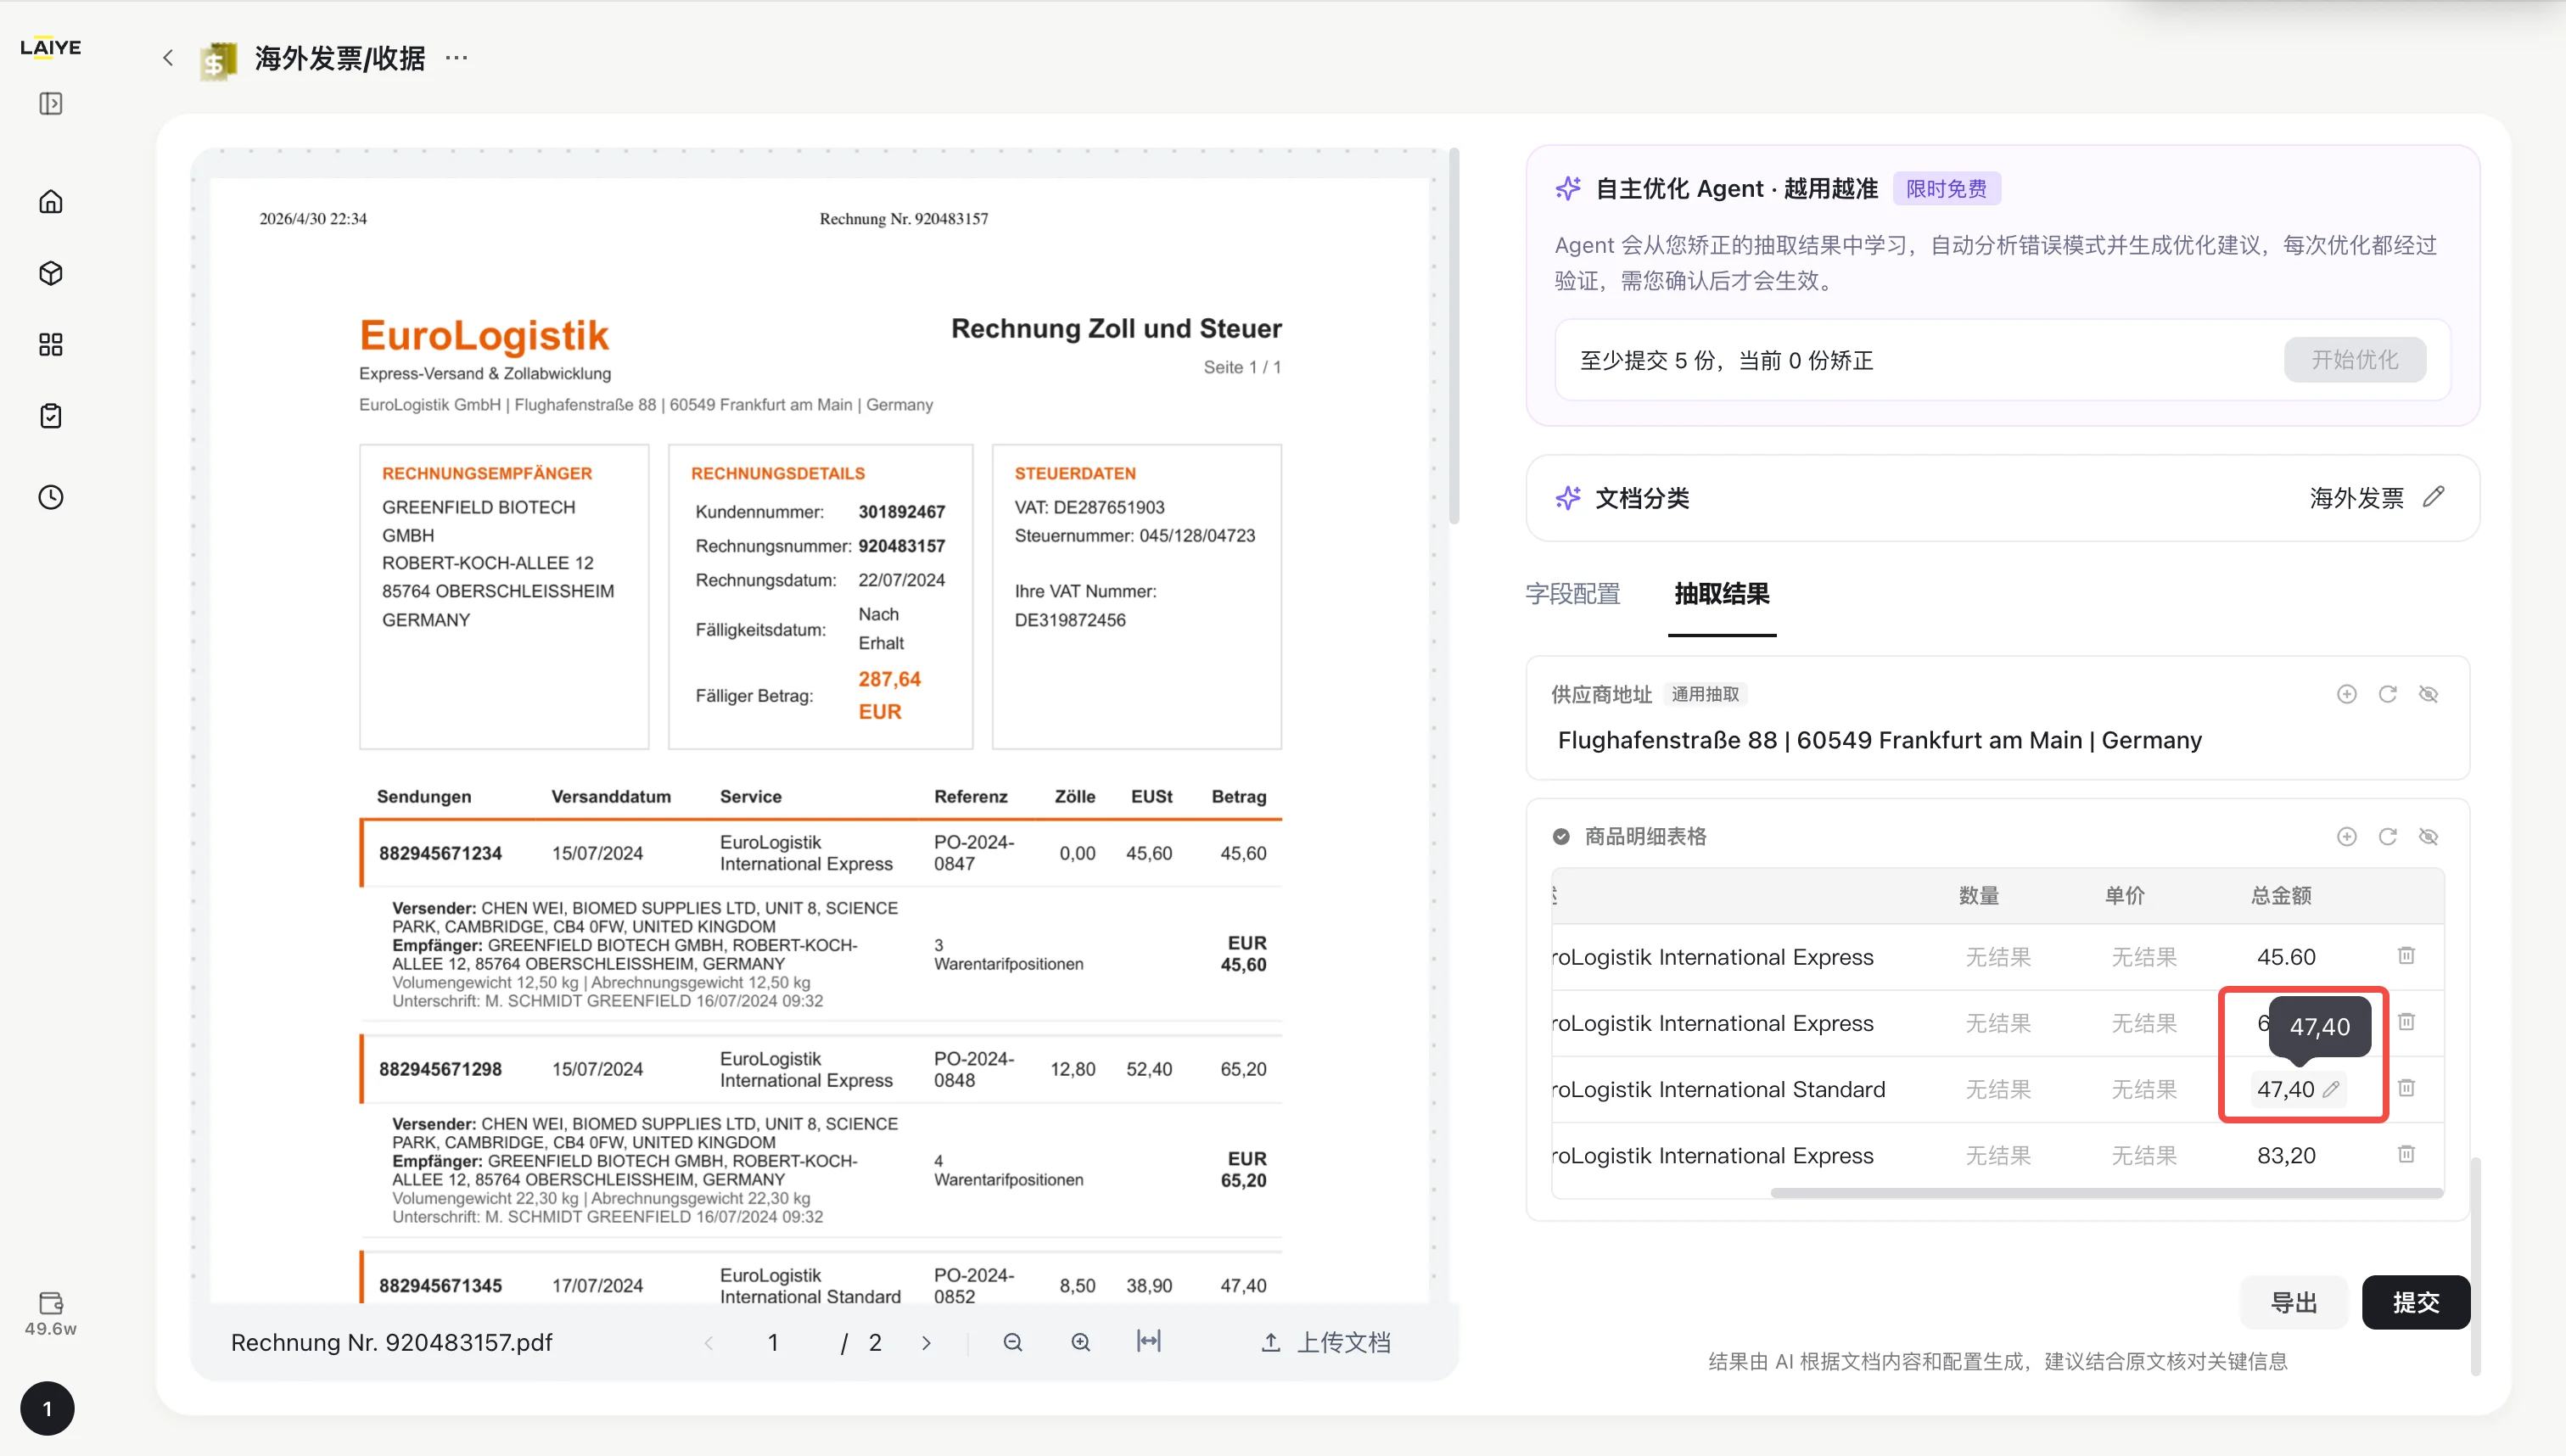Click the sparkle icon beside 文档分类
2566x1456 pixels.
[1568, 497]
